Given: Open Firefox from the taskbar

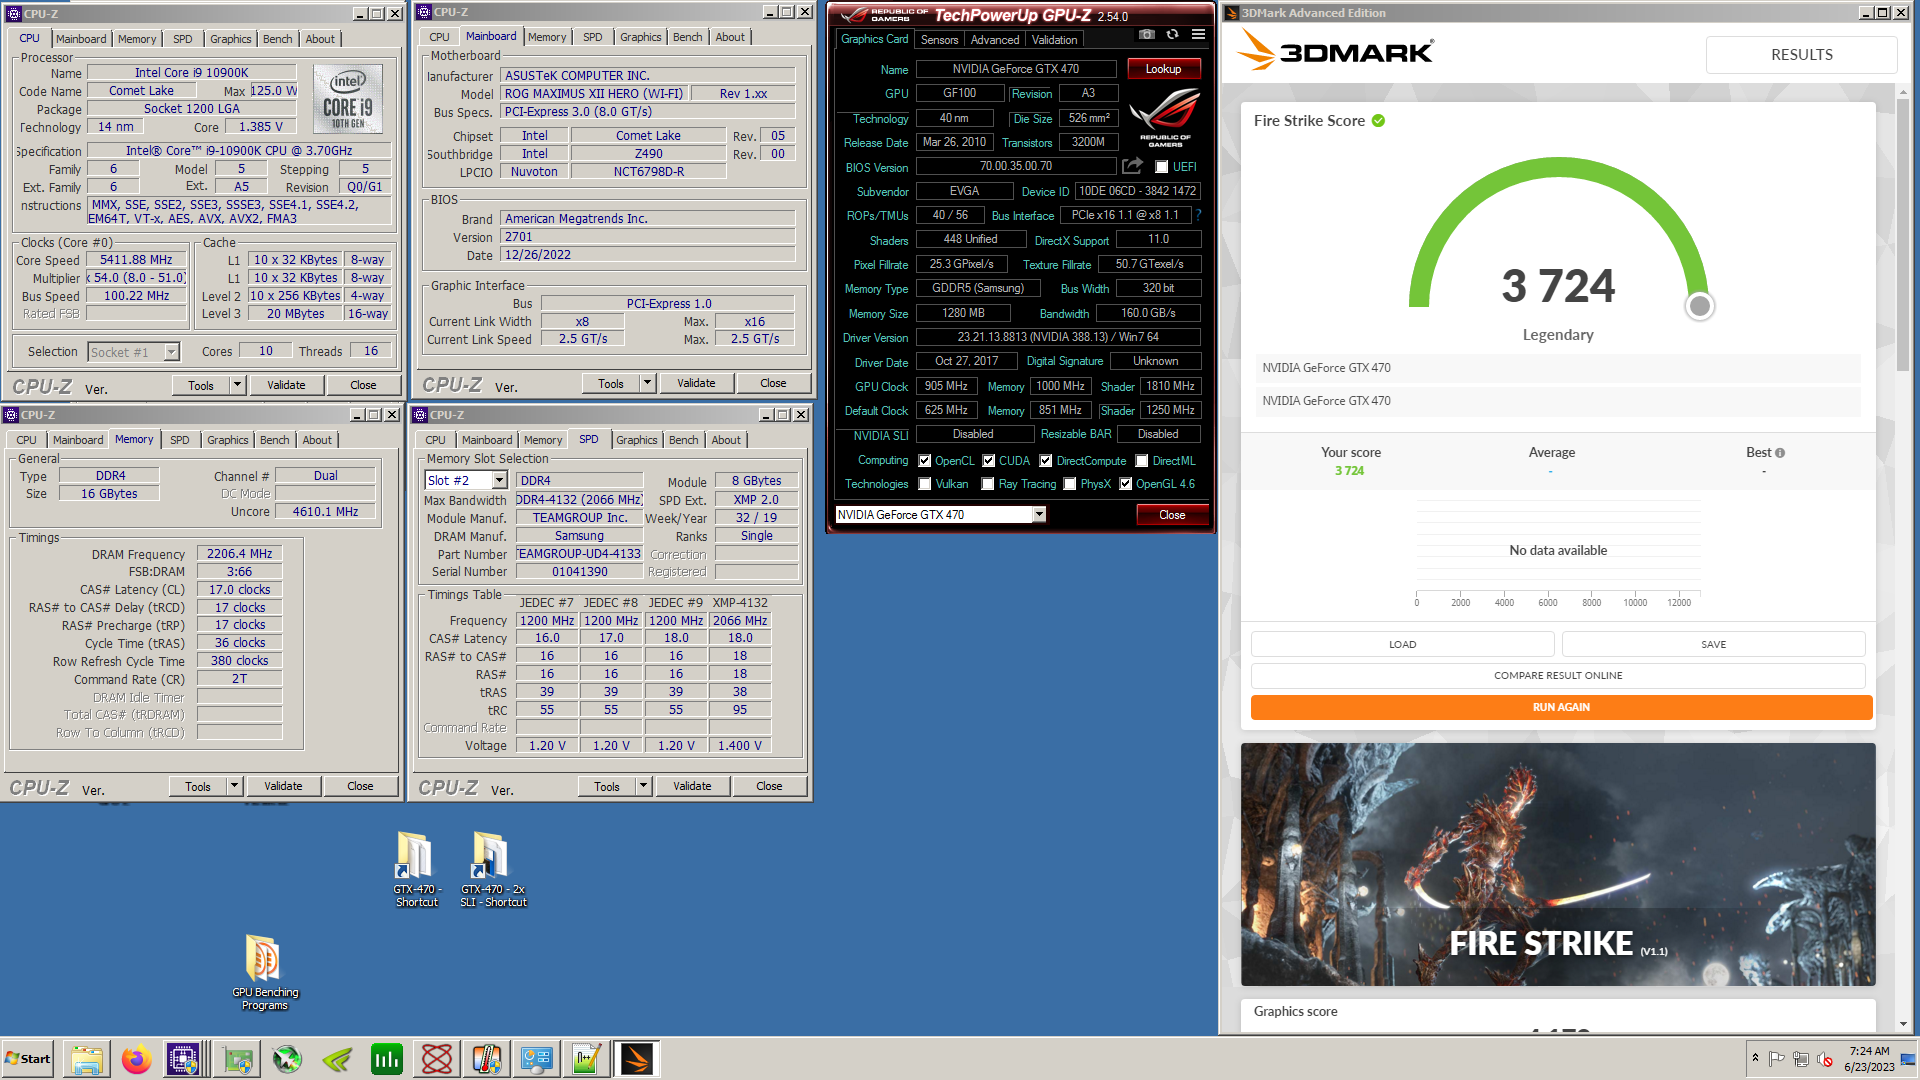Looking at the screenshot, I should 137,1059.
